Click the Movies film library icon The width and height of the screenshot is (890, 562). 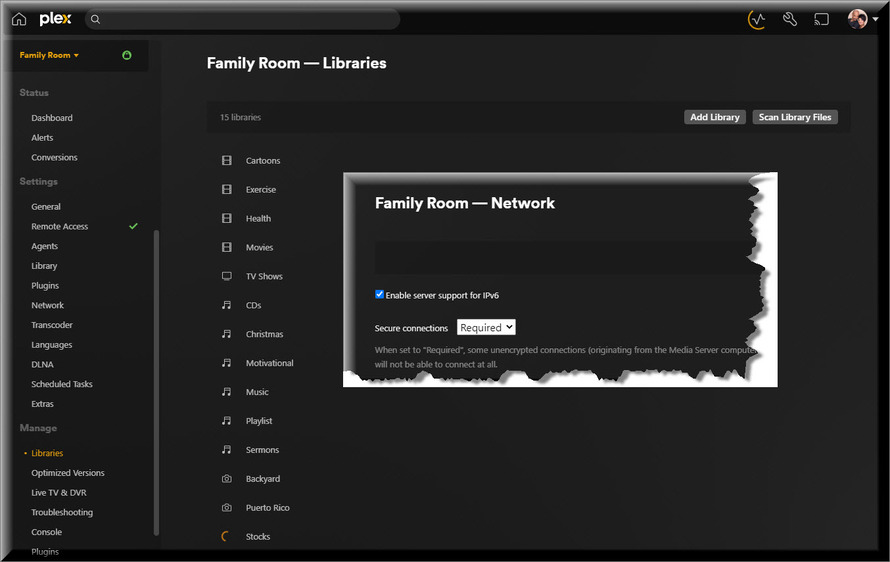pos(226,248)
